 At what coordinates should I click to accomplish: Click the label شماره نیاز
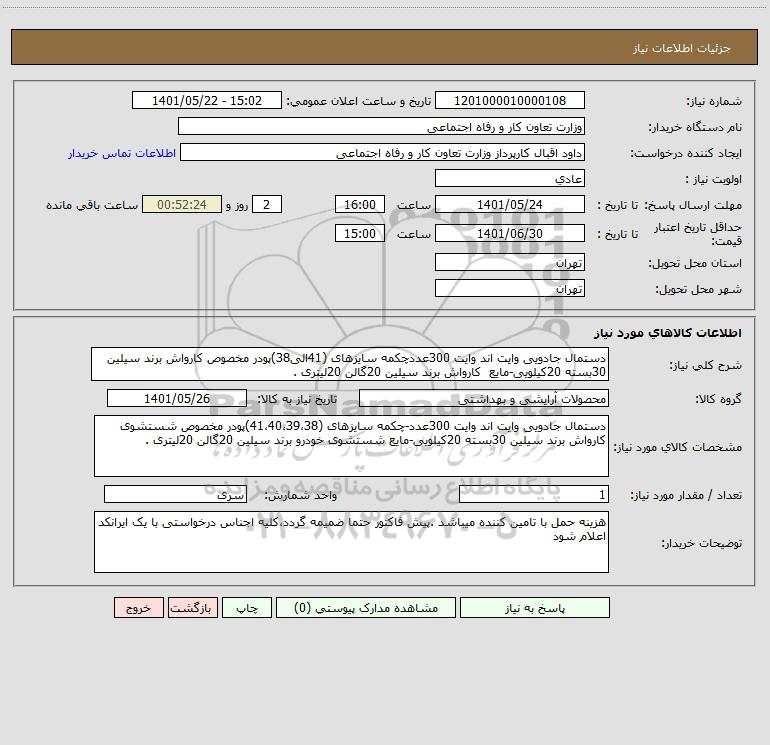714,101
